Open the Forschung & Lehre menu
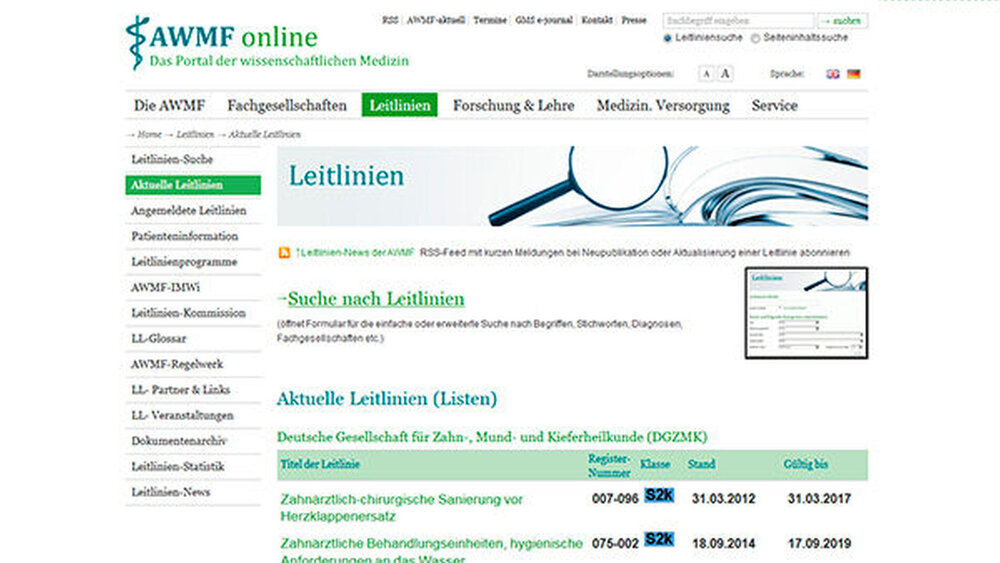The height and width of the screenshot is (563, 1000). [x=513, y=105]
